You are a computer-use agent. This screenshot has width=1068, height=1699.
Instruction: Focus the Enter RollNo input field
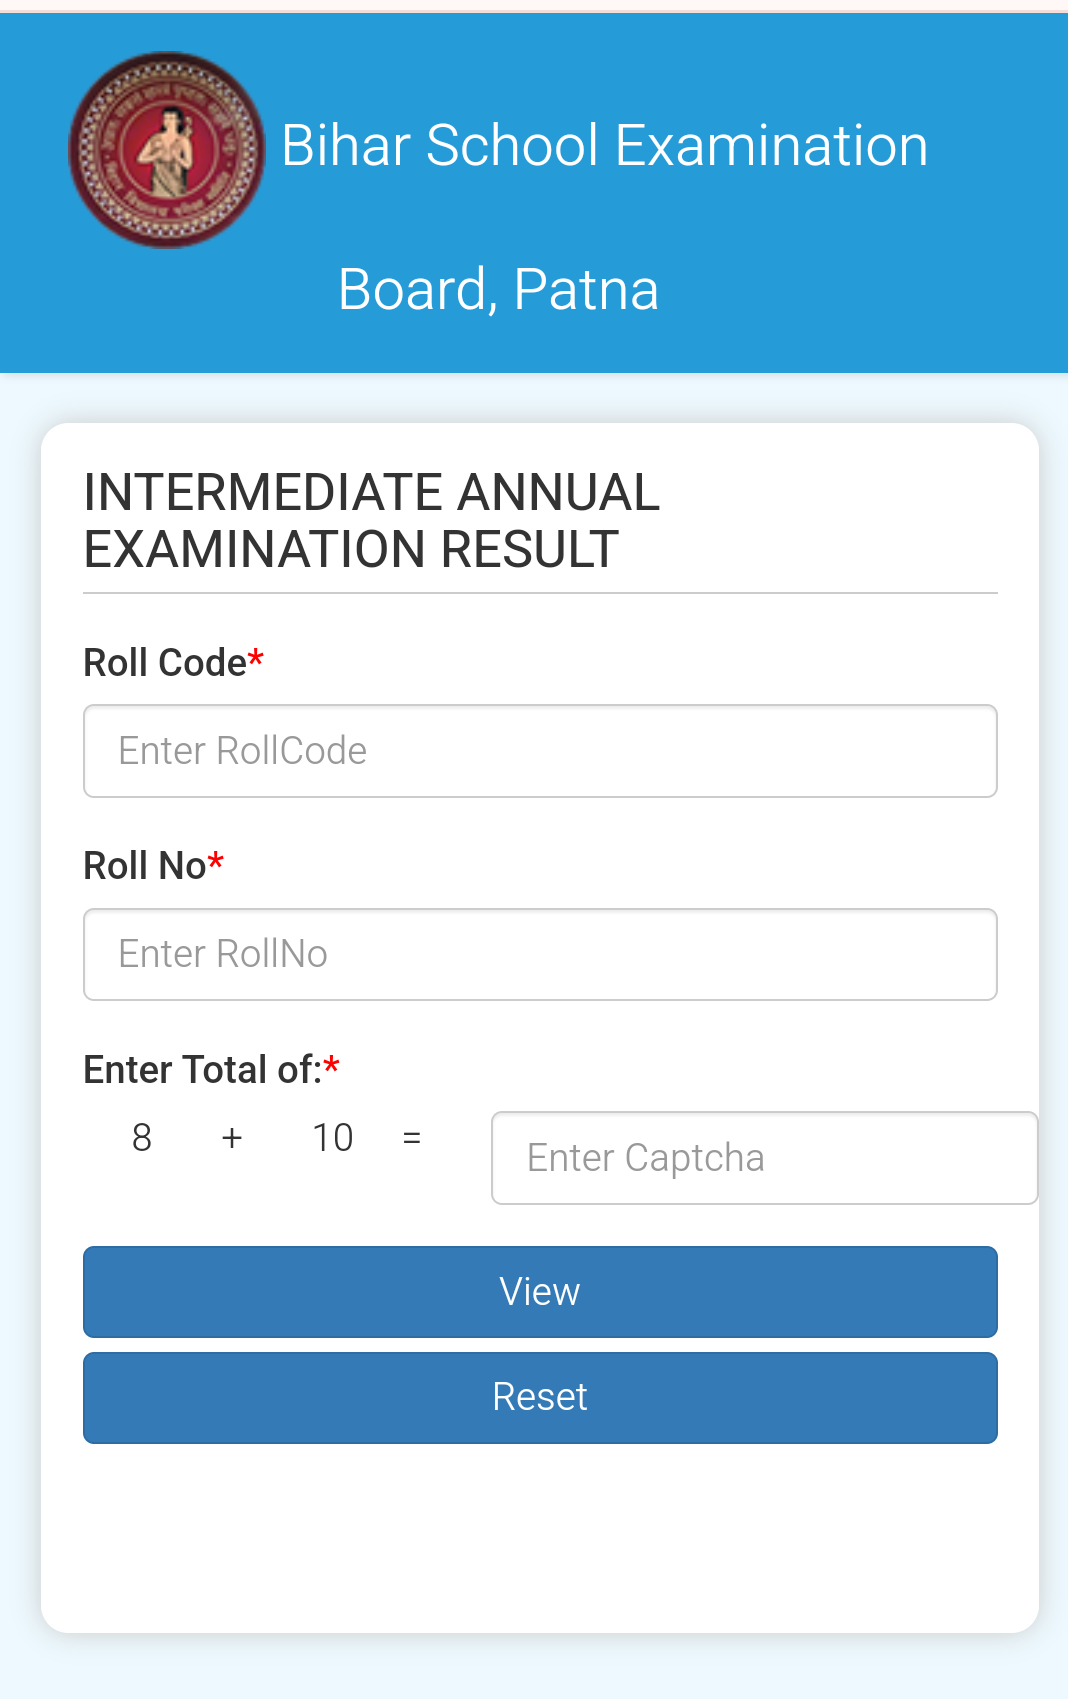540,954
